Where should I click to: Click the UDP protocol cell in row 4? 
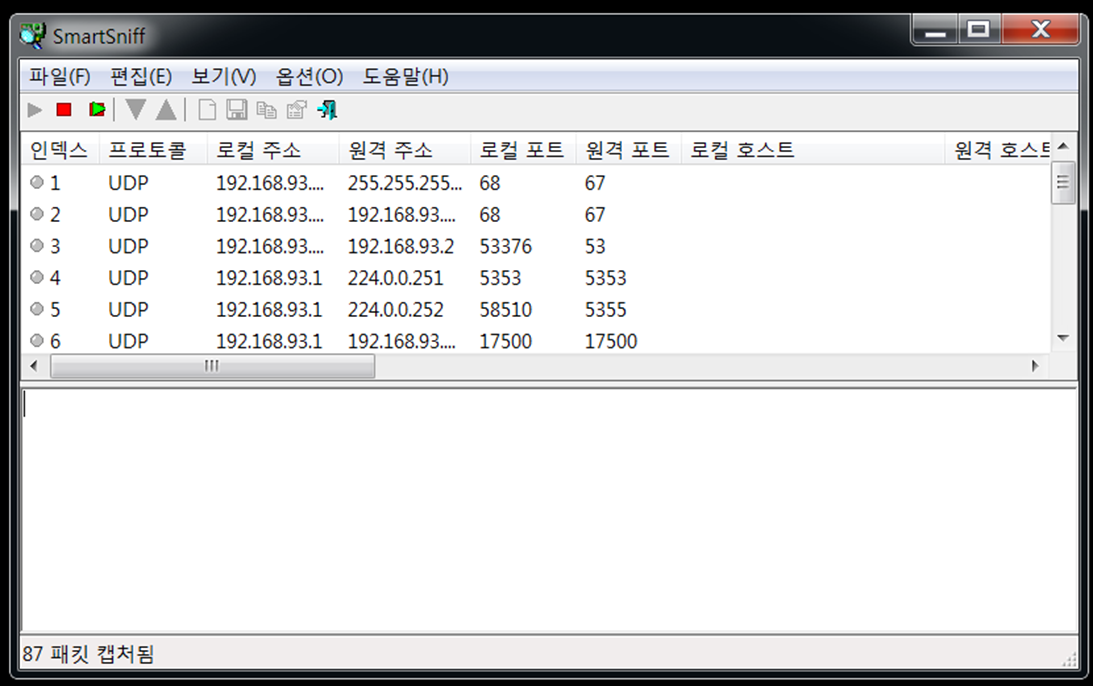point(128,278)
